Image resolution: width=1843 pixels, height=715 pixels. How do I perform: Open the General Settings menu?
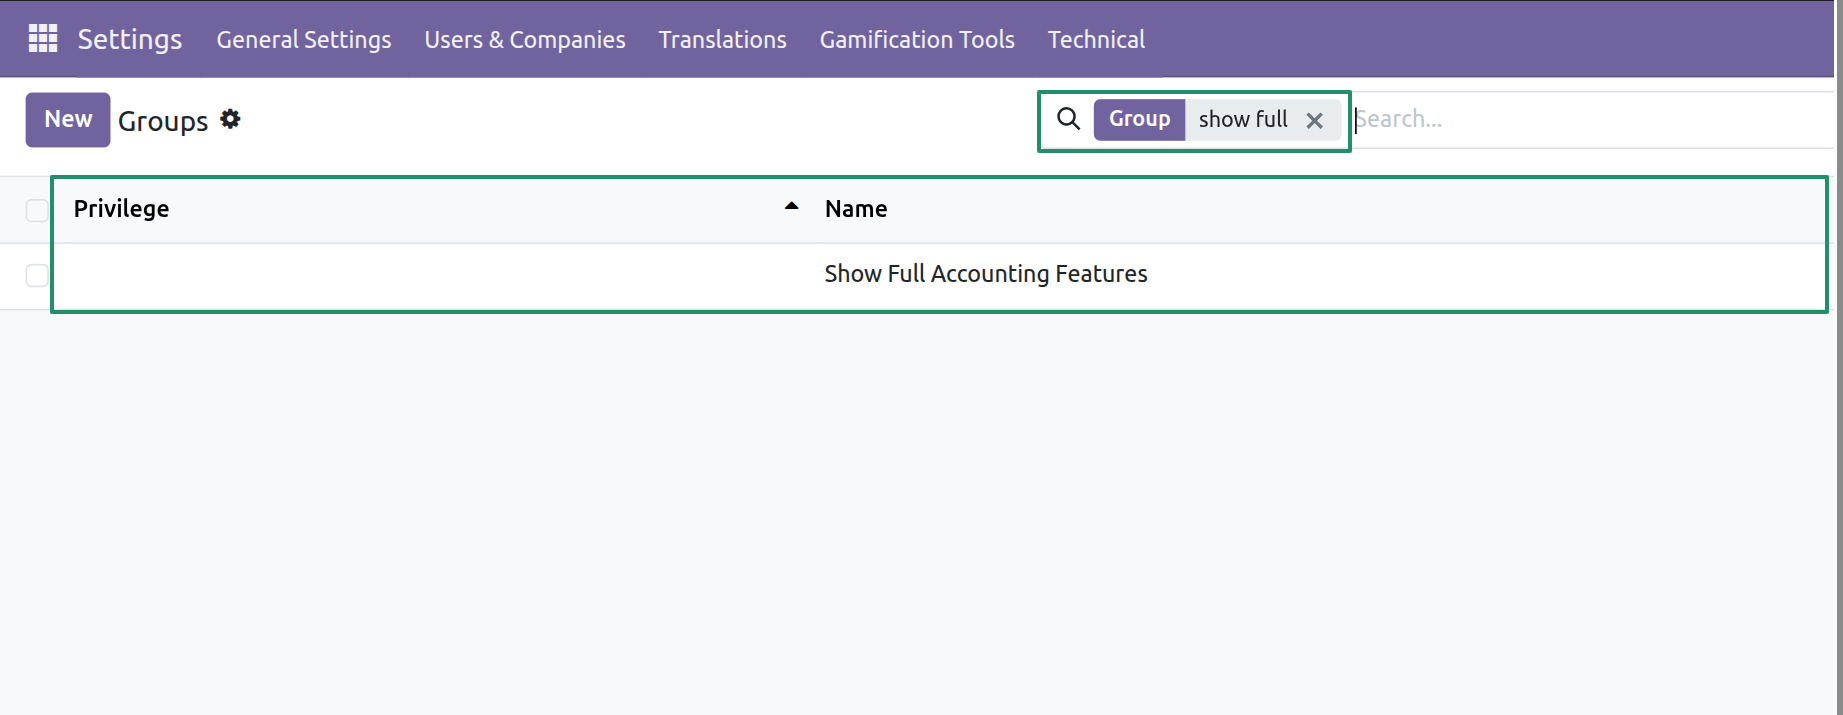tap(304, 39)
